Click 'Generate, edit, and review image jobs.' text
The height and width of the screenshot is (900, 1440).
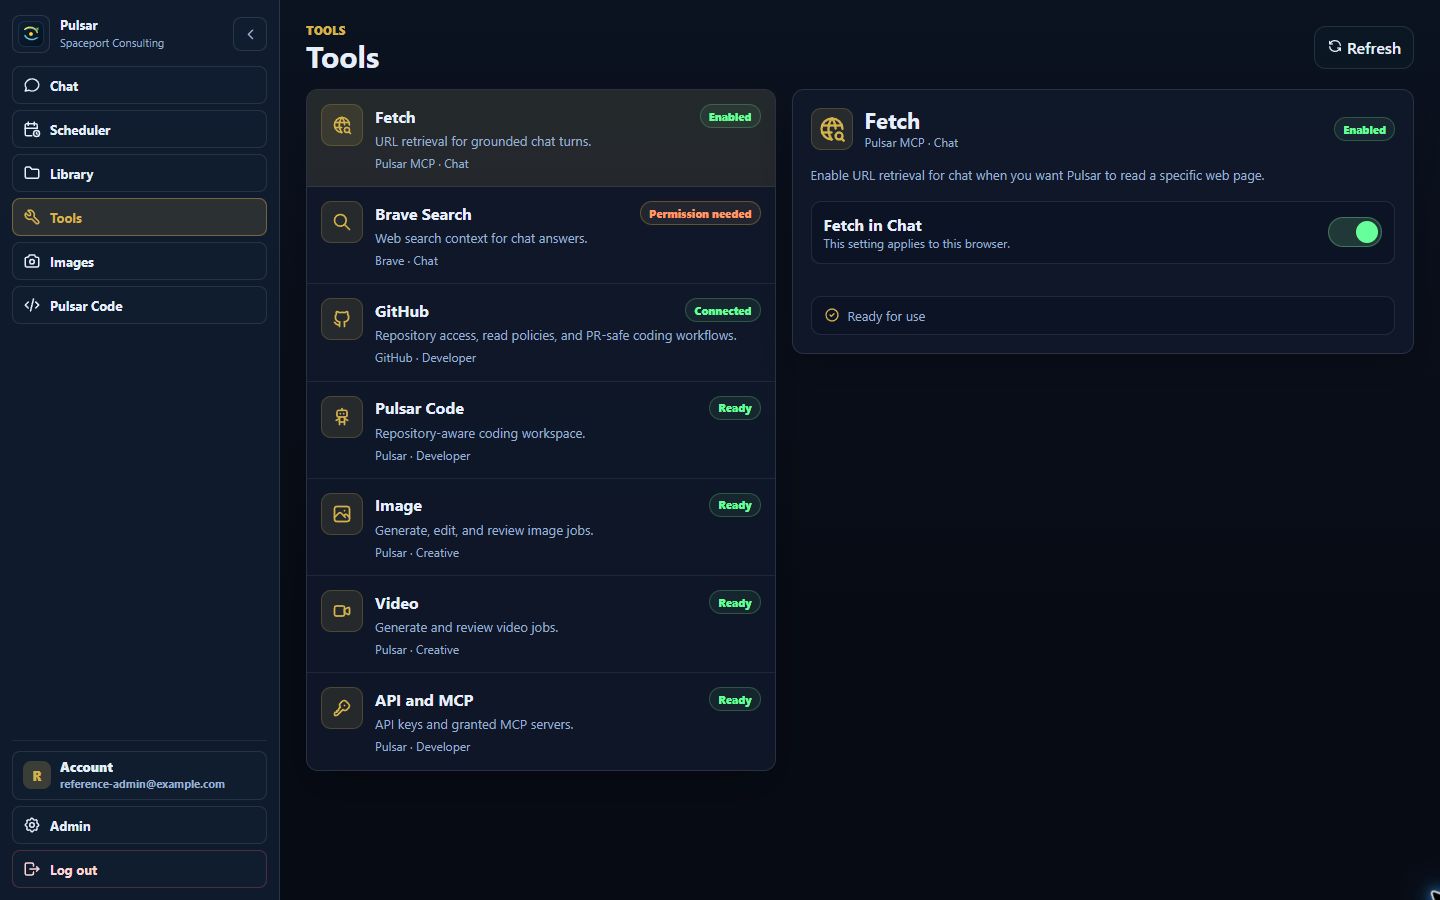coord(484,530)
